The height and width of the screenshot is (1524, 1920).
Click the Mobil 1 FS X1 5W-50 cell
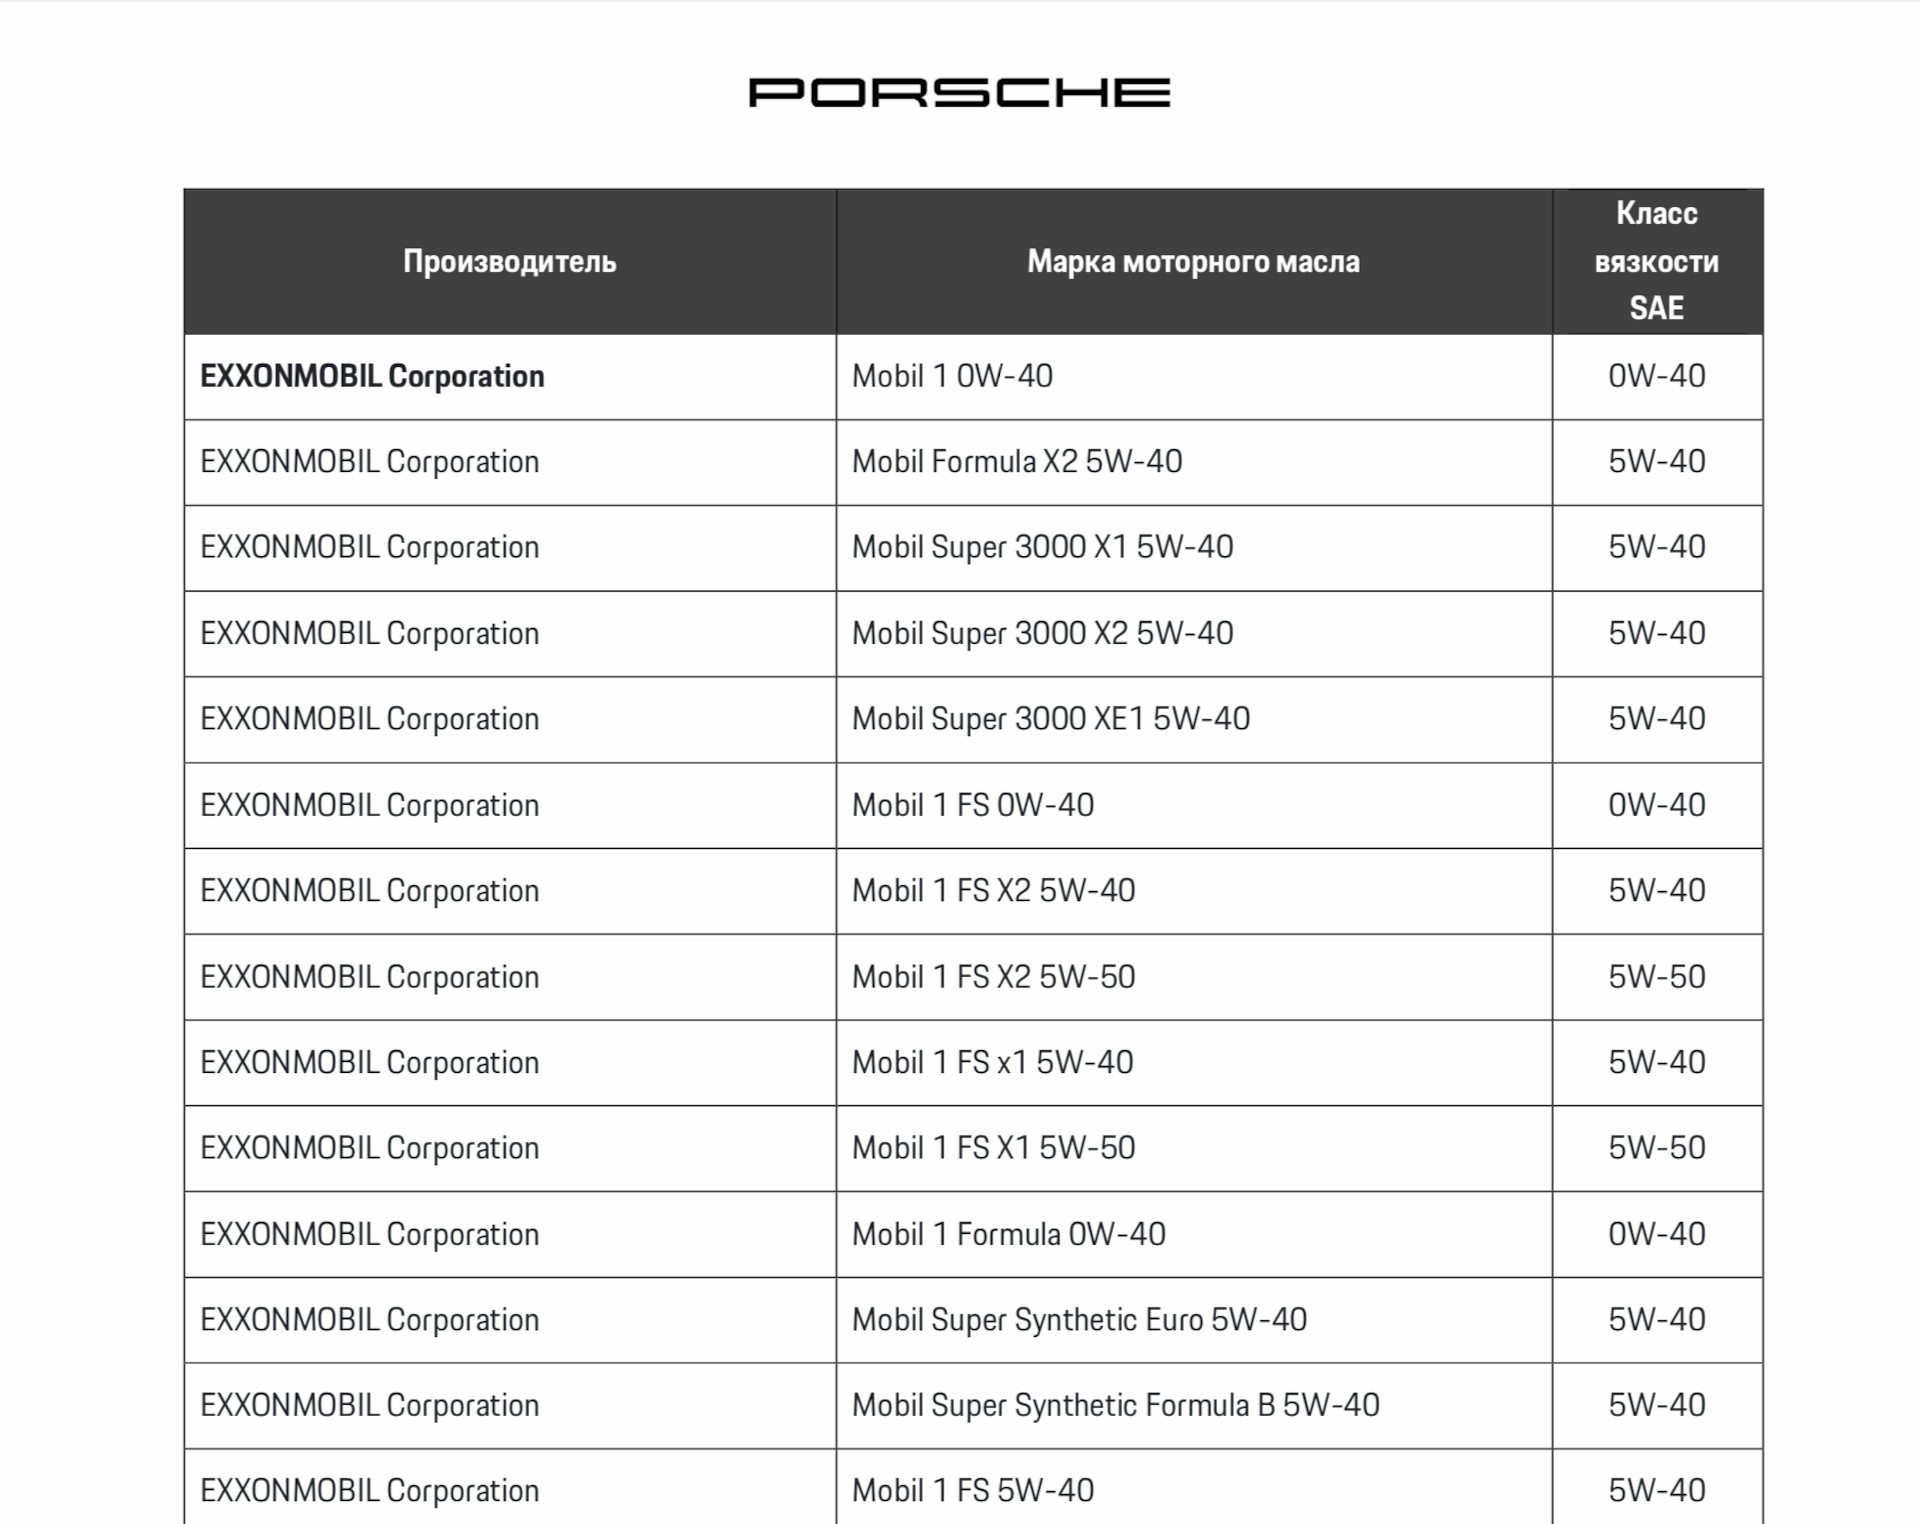[x=993, y=1148]
